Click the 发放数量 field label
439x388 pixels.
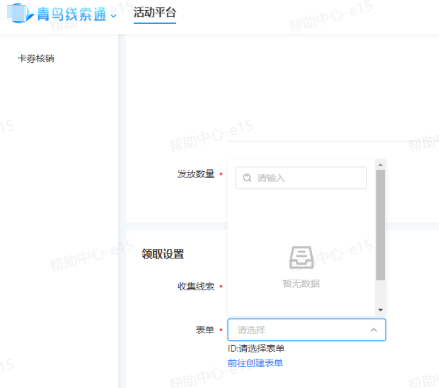tap(196, 174)
